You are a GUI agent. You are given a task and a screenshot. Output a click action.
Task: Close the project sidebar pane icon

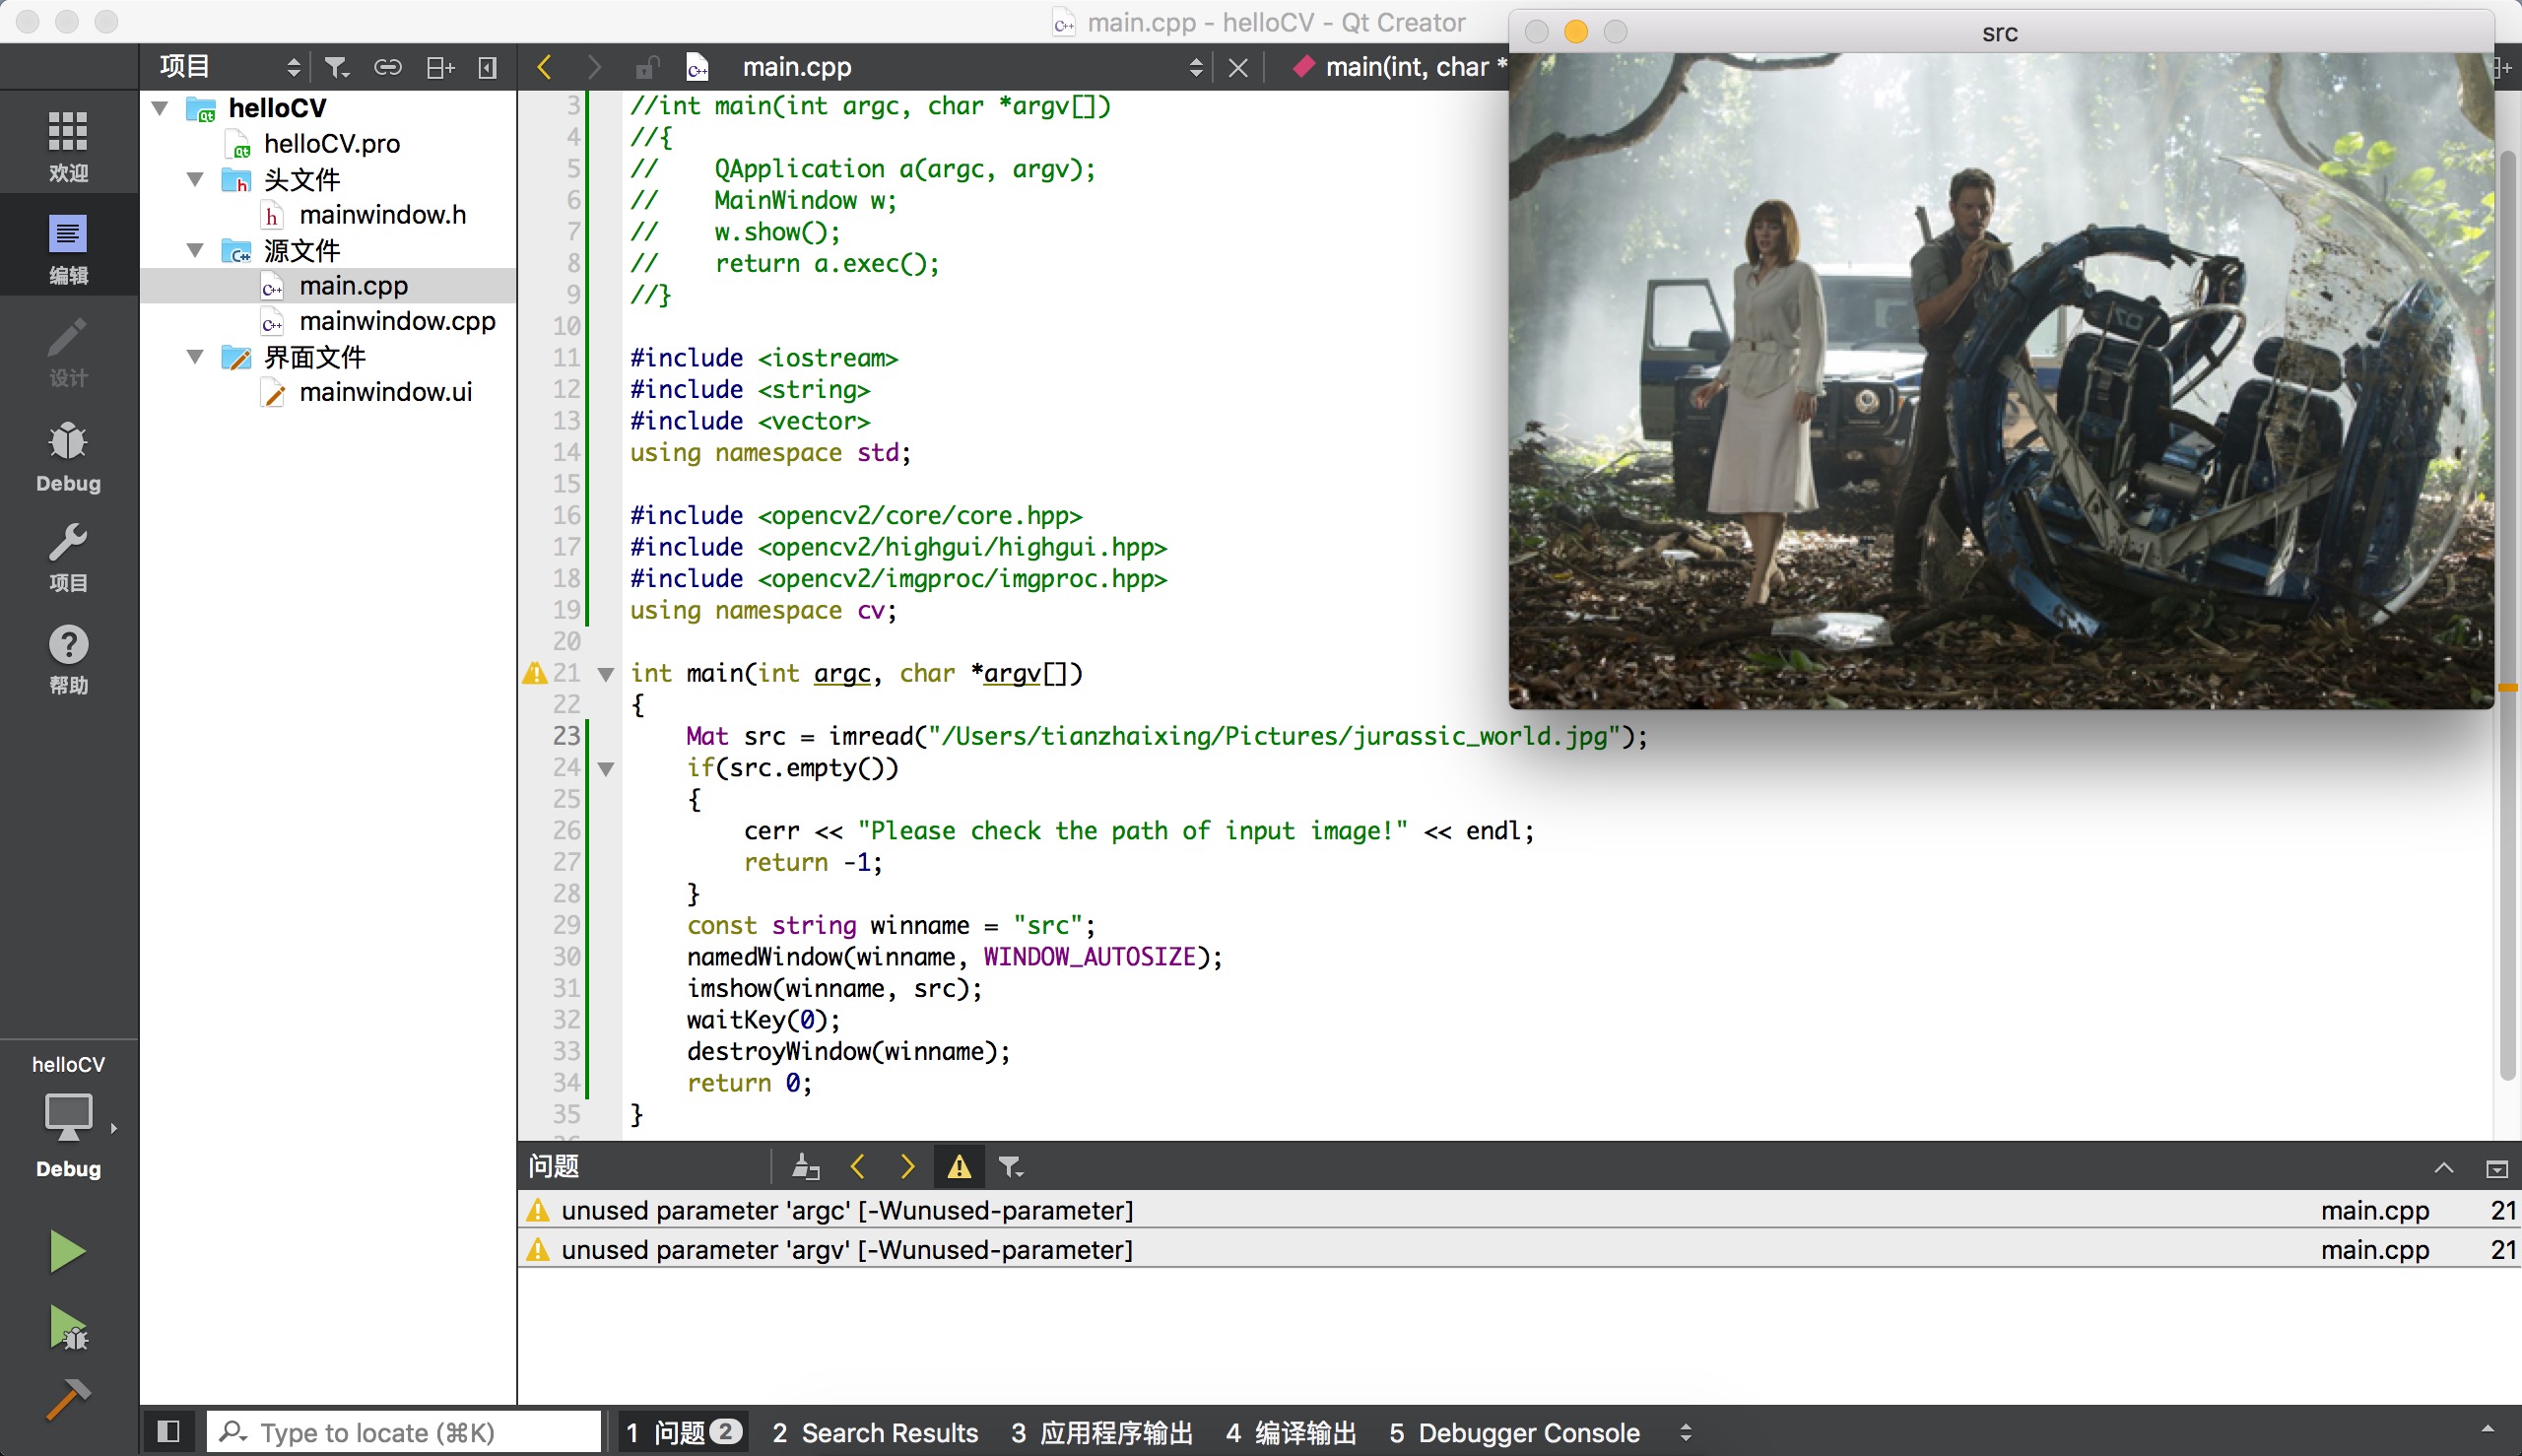(x=487, y=67)
